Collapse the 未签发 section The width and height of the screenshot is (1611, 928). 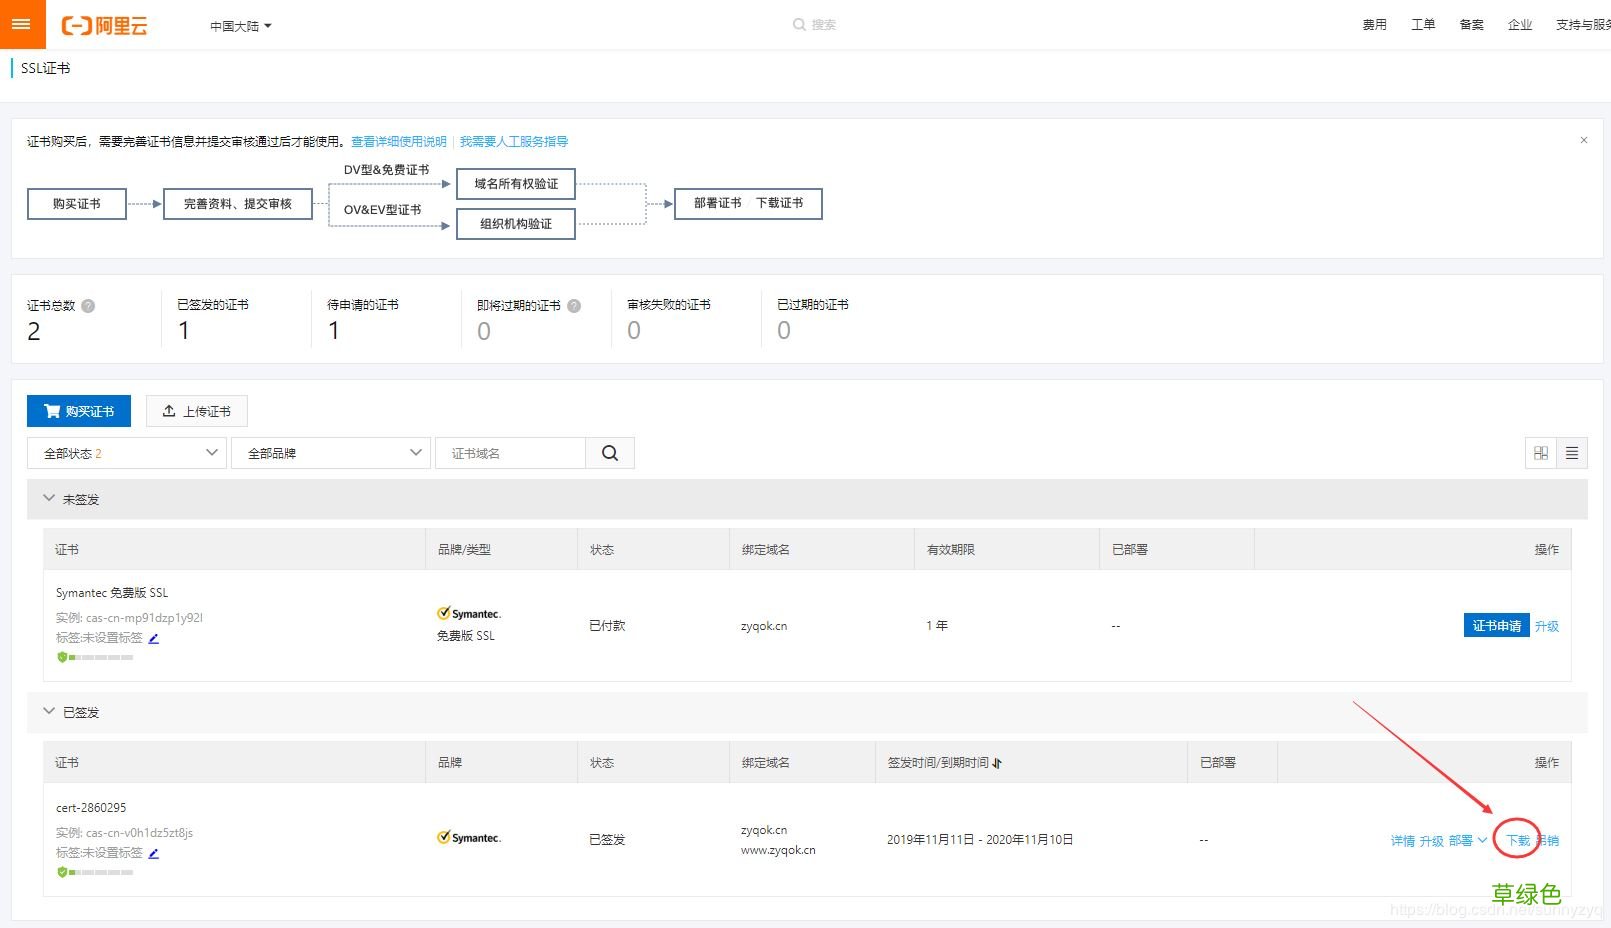(x=49, y=498)
